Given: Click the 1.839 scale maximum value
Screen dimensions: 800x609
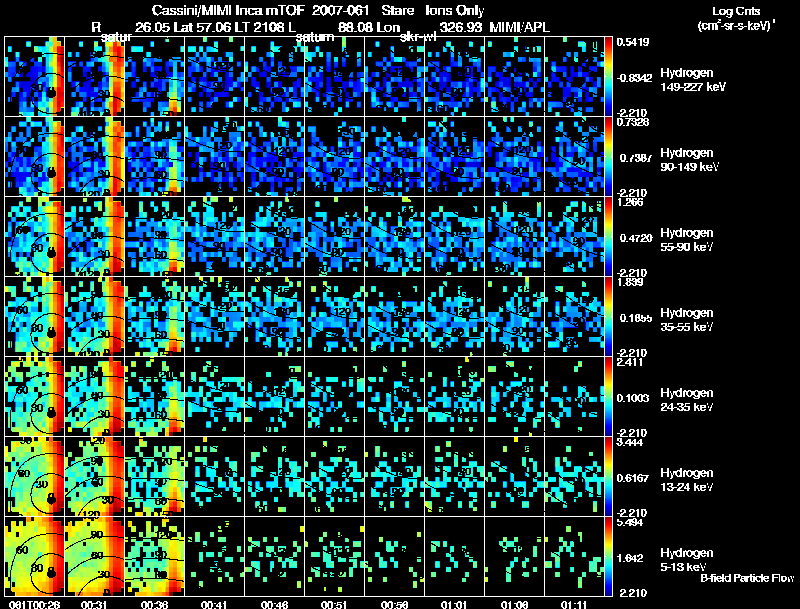Looking at the screenshot, I should (x=630, y=282).
